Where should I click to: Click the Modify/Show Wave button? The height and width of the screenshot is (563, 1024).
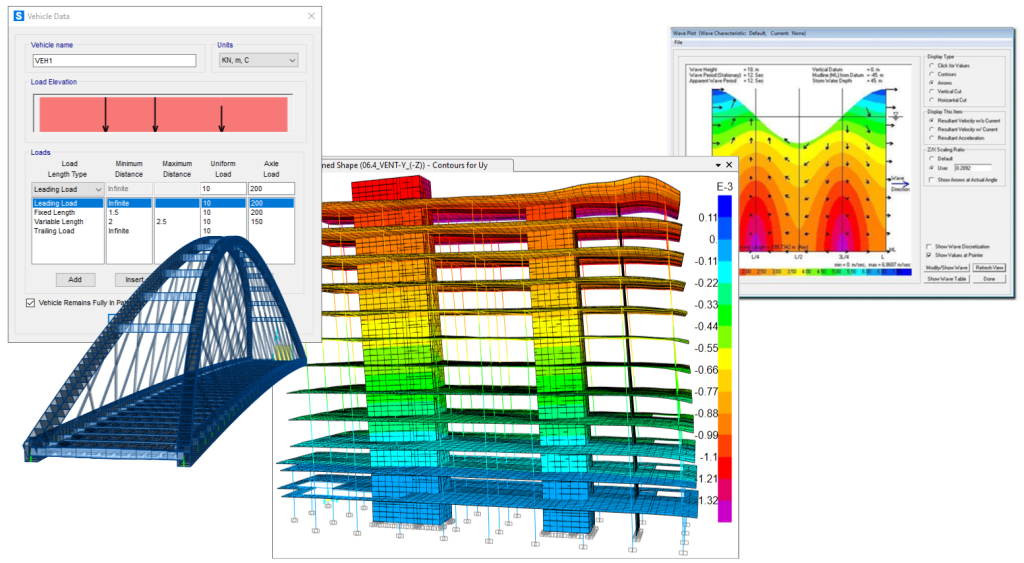[x=947, y=268]
